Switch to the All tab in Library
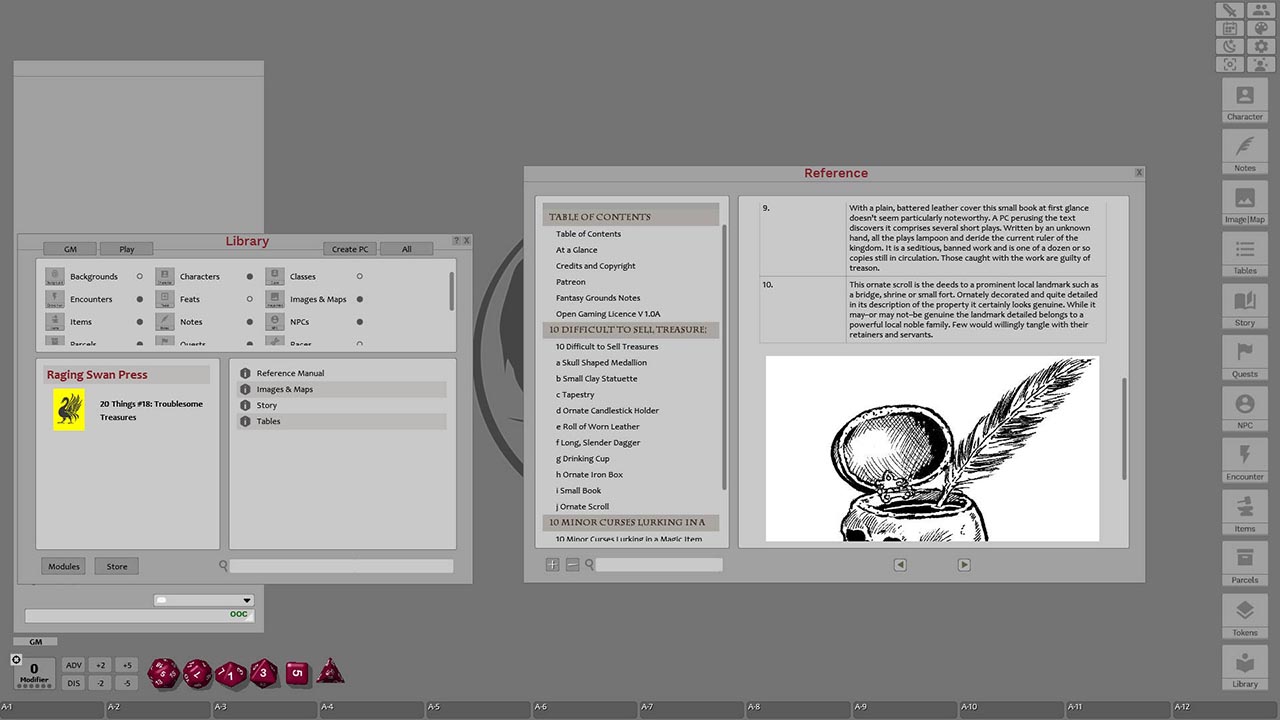1280x720 pixels. pos(406,248)
